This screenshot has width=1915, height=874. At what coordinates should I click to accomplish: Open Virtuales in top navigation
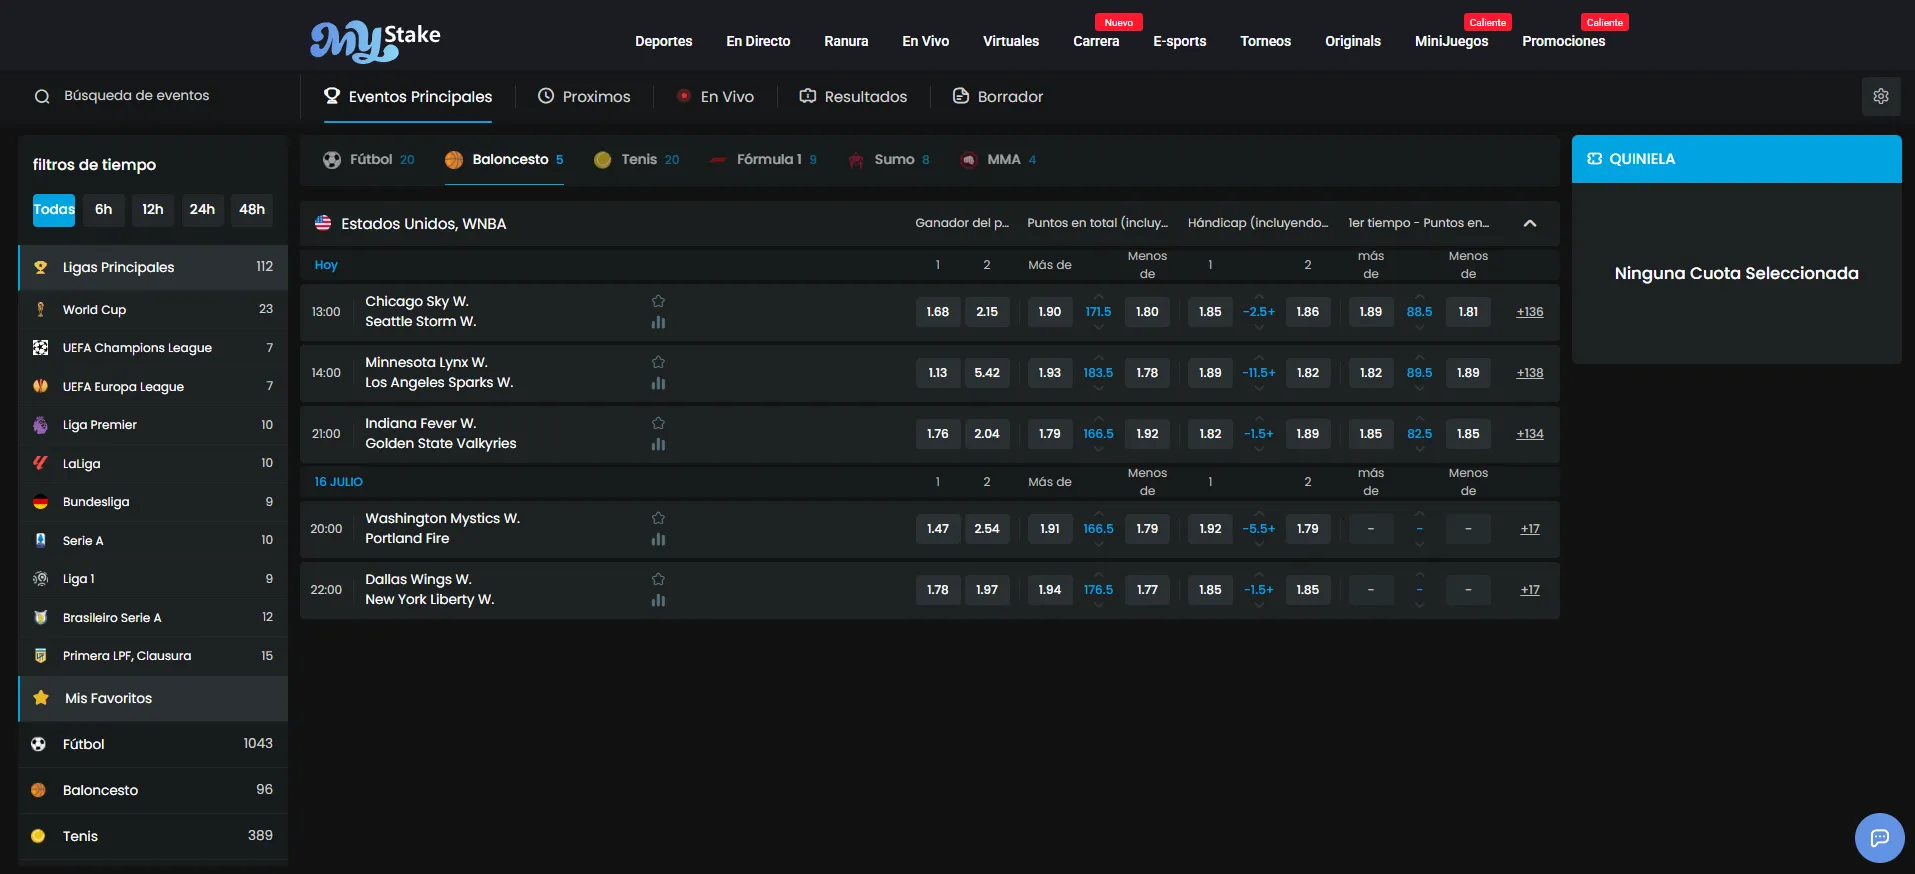(x=1011, y=41)
